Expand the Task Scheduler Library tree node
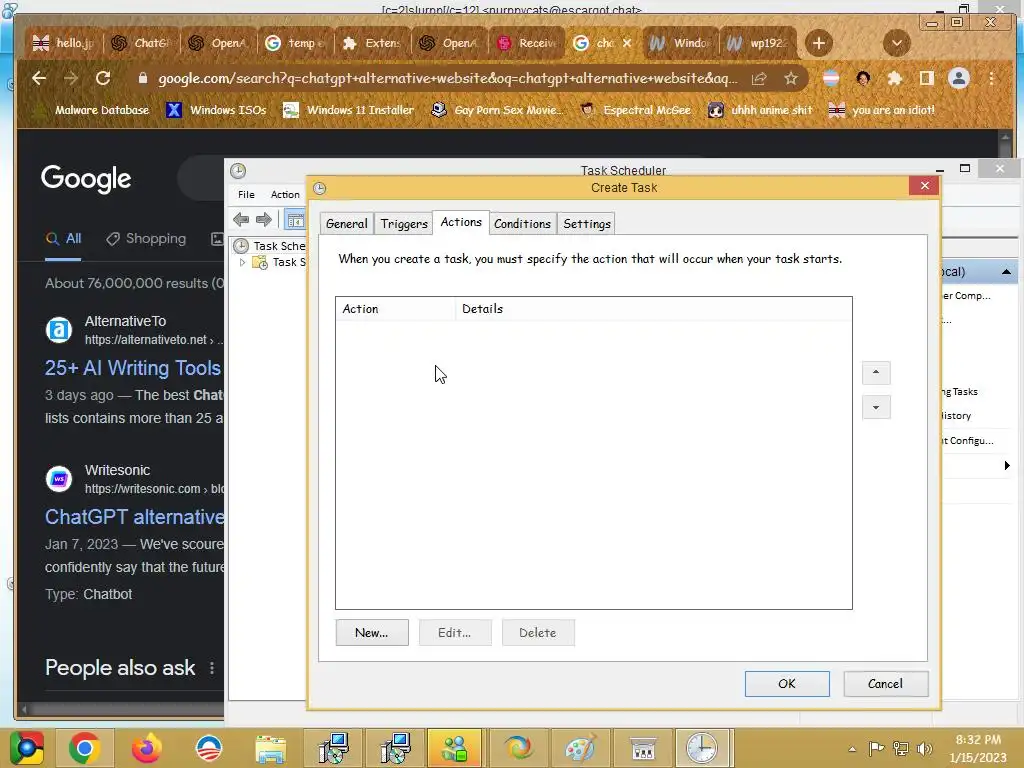 click(x=243, y=263)
